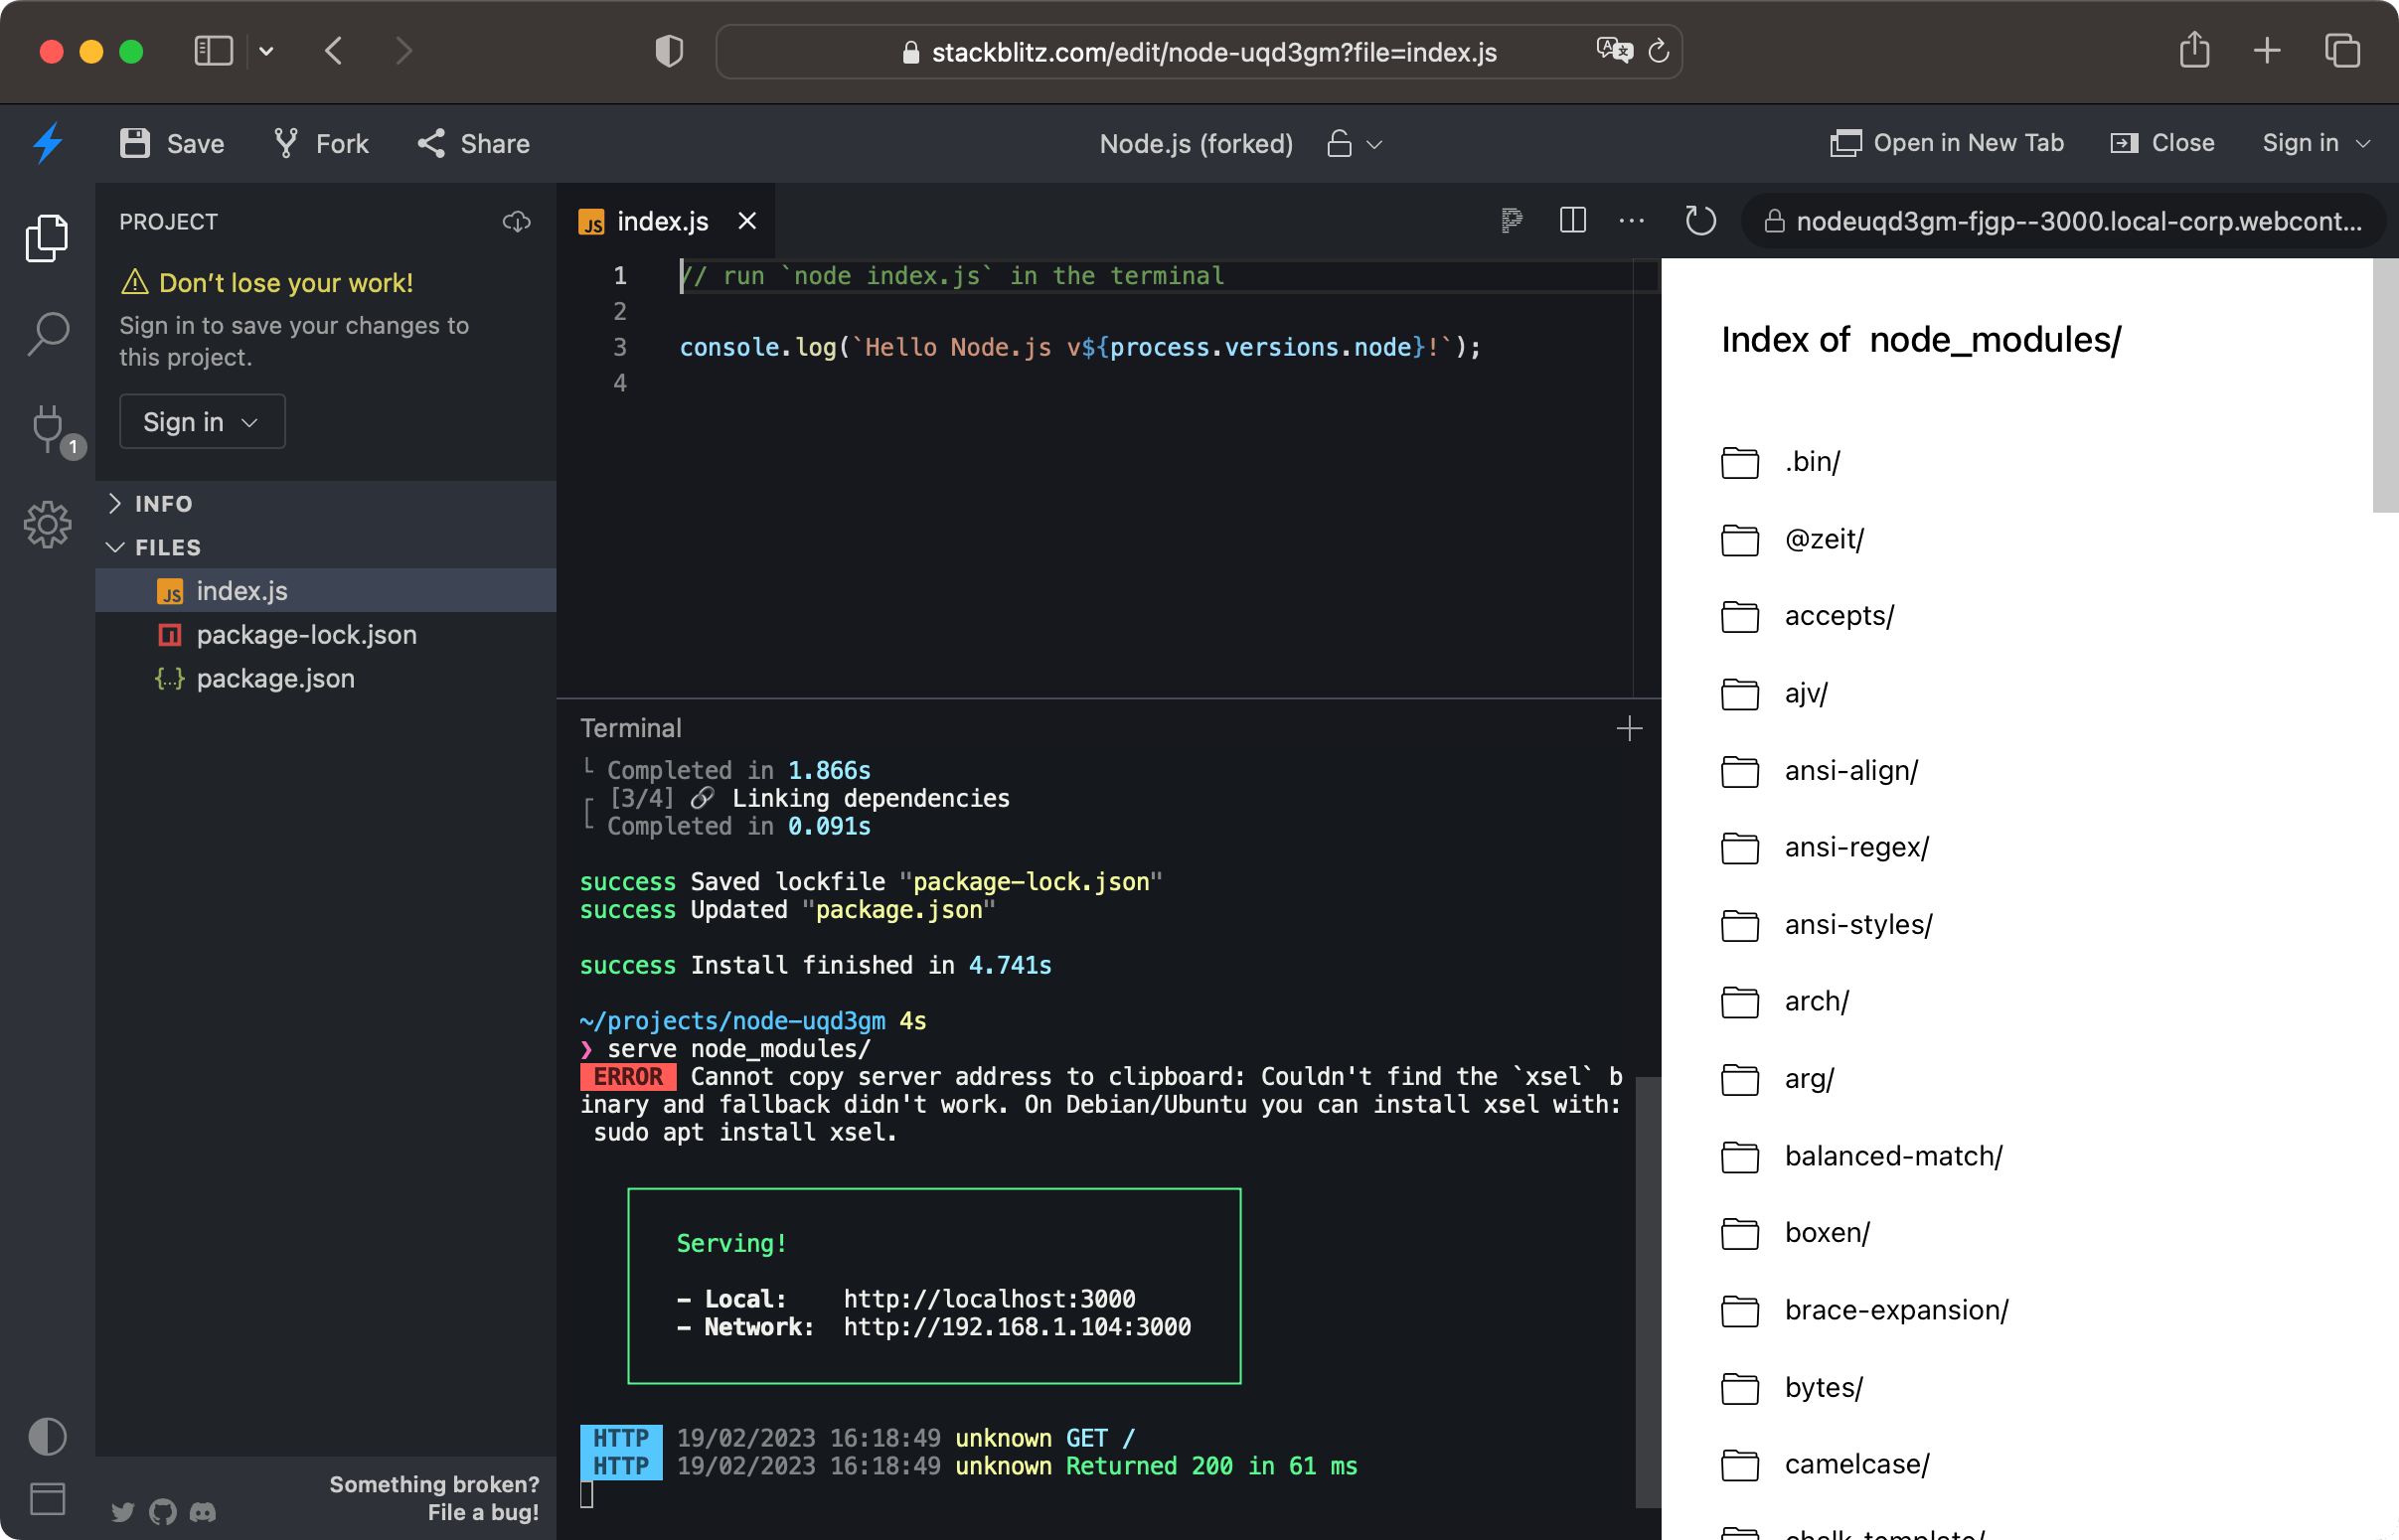Format code using the Prettier icon

pyautogui.click(x=1511, y=220)
